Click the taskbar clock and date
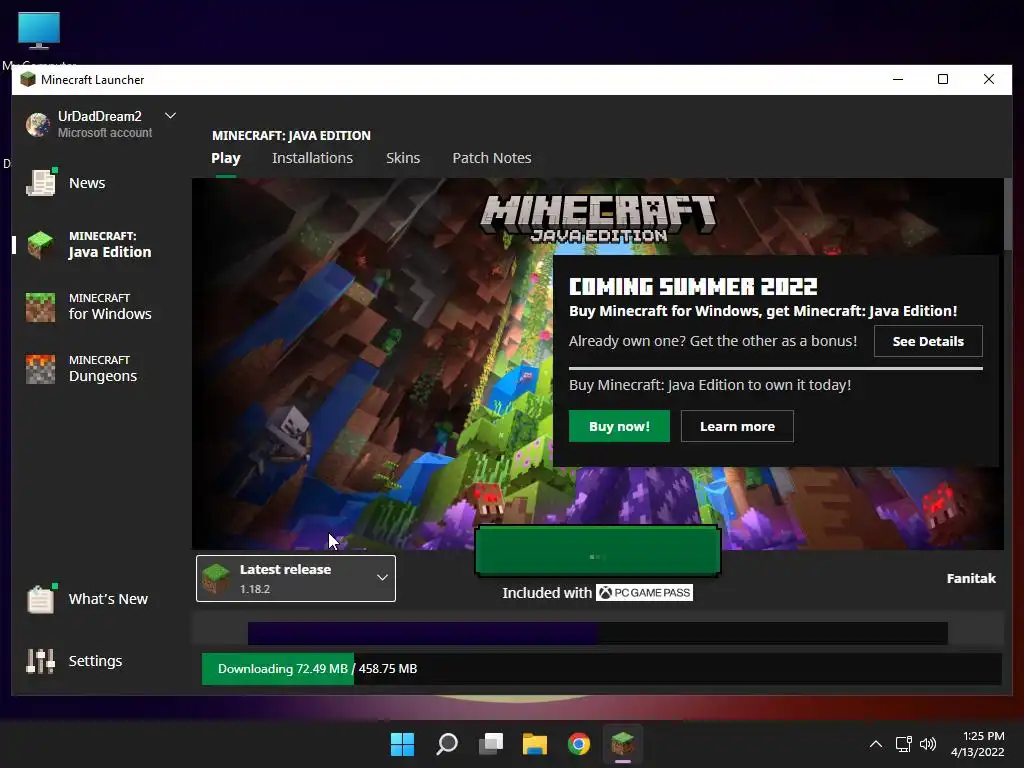The height and width of the screenshot is (768, 1024). (977, 744)
